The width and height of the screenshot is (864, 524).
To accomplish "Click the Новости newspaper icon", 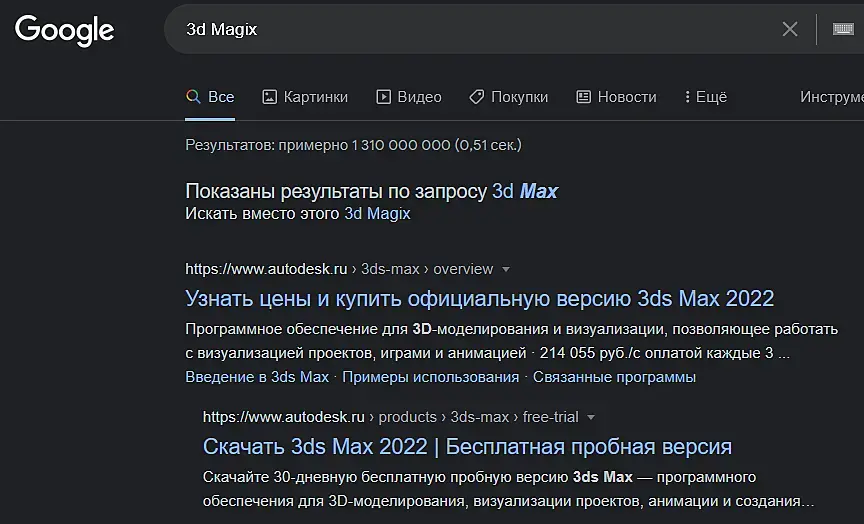I will [584, 97].
